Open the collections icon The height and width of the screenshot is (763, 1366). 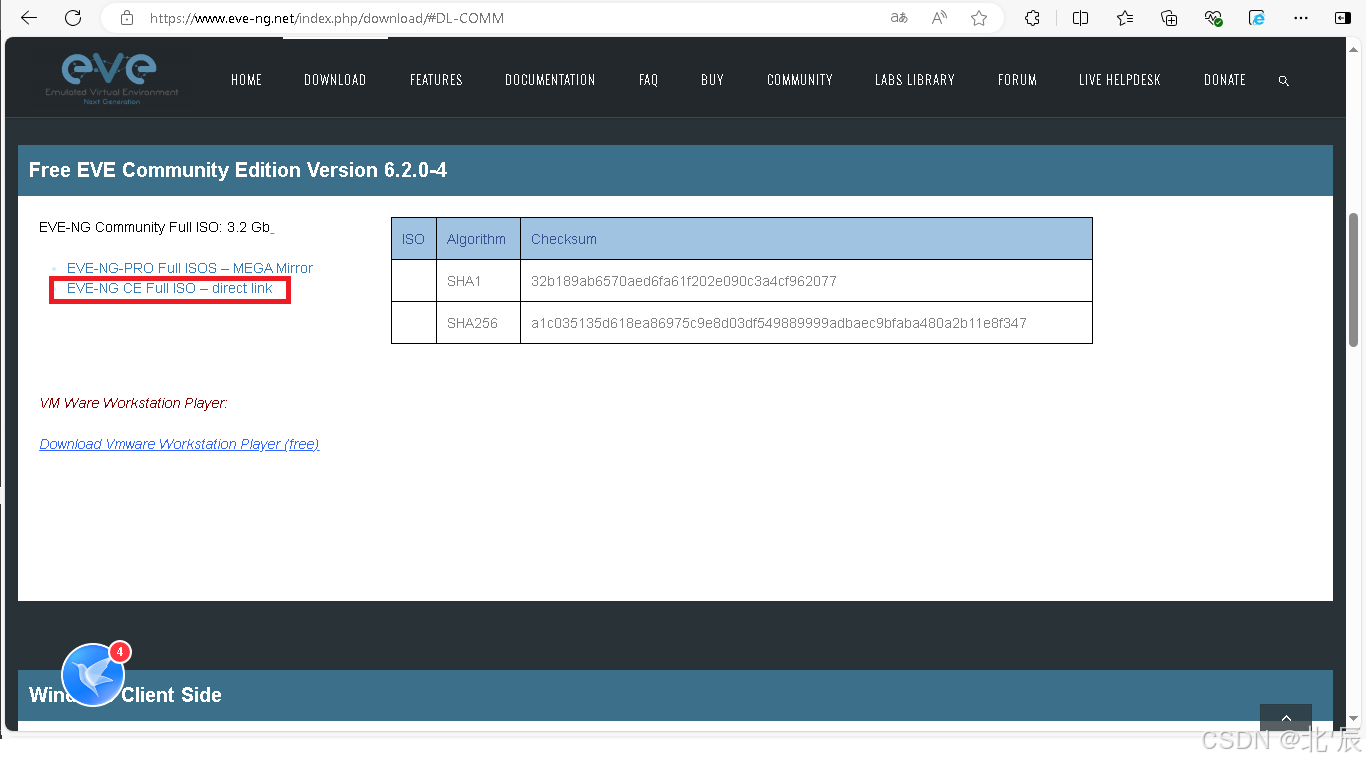point(1169,18)
